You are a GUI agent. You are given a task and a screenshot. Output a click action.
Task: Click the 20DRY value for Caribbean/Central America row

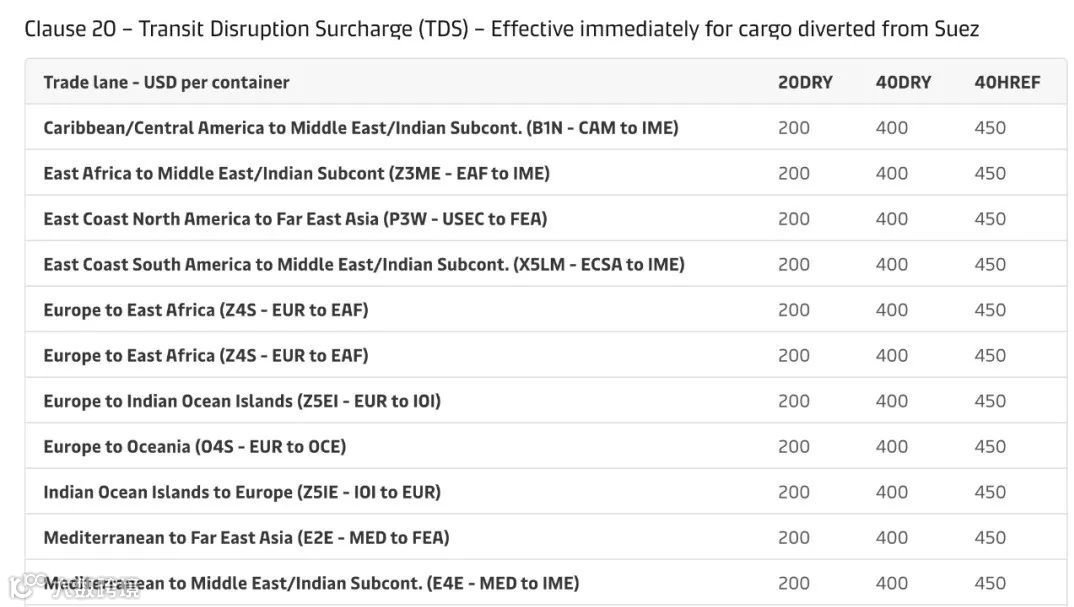pos(794,128)
